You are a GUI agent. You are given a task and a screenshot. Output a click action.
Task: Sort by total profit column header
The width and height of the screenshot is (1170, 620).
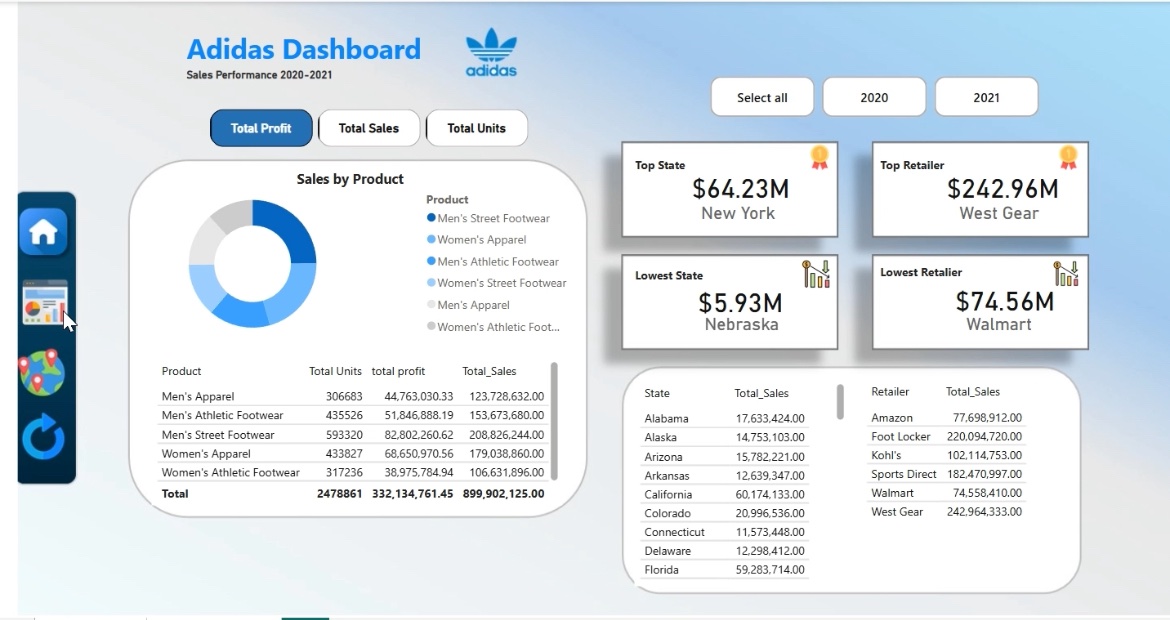(x=398, y=371)
